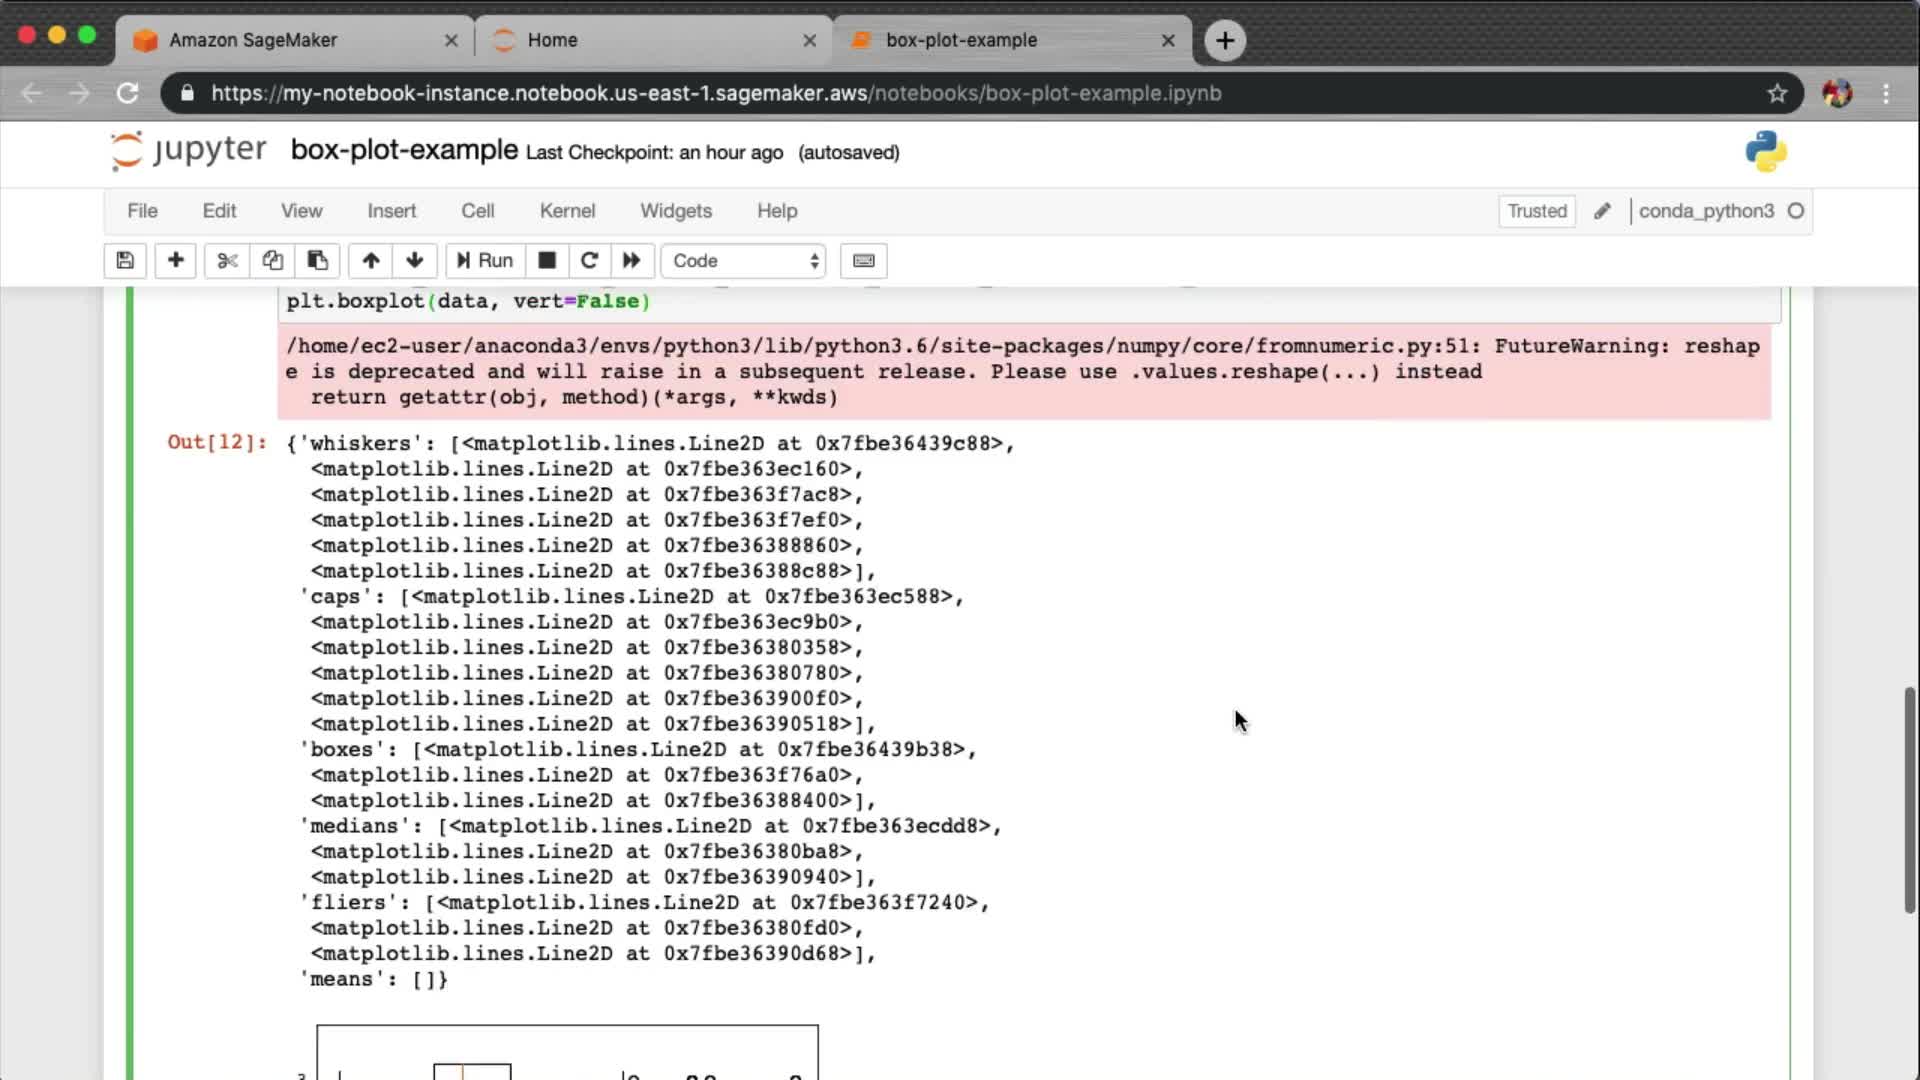
Task: Move selected cell up
Action: point(371,261)
